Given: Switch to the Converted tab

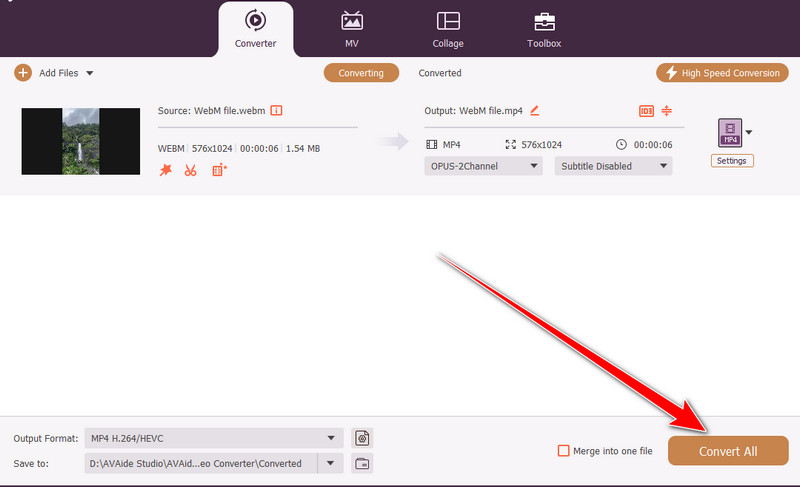Looking at the screenshot, I should tap(440, 73).
